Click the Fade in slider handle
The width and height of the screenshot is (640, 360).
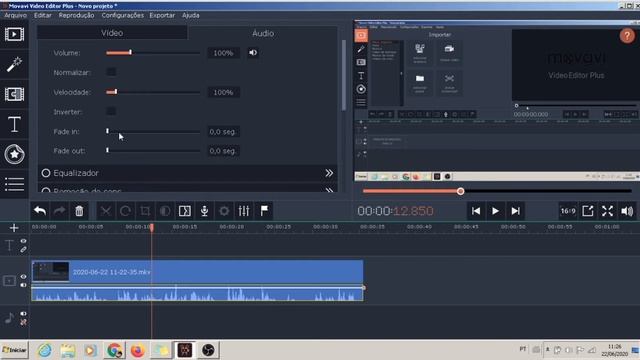[x=107, y=131]
